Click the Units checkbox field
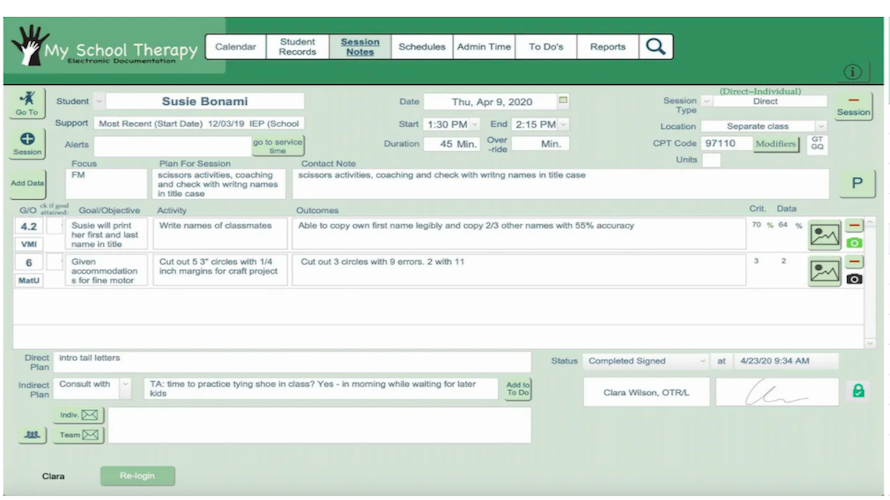The height and width of the screenshot is (500, 890). 711,160
